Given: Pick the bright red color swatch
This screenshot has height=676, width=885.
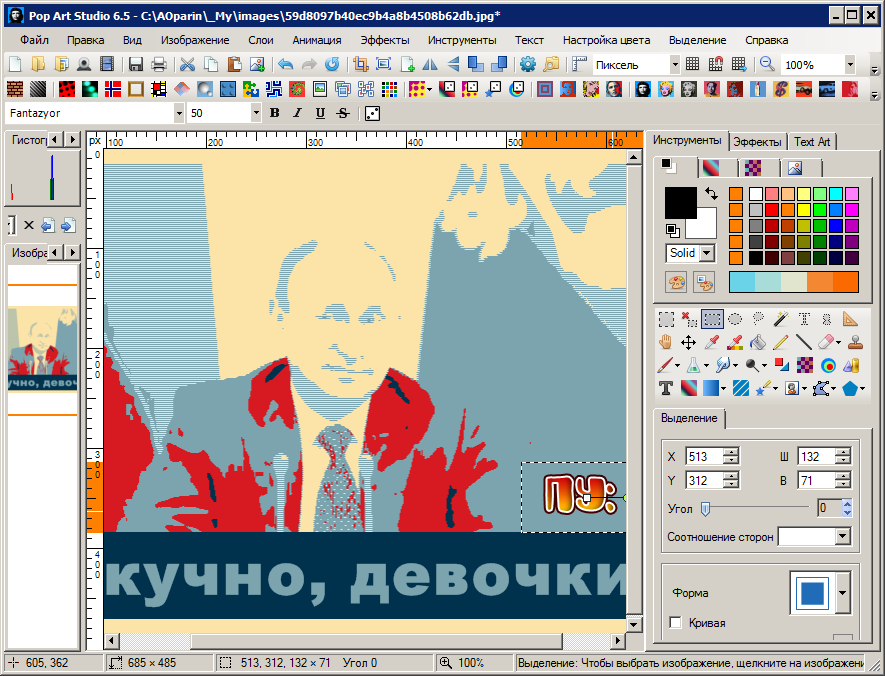Looking at the screenshot, I should (772, 210).
